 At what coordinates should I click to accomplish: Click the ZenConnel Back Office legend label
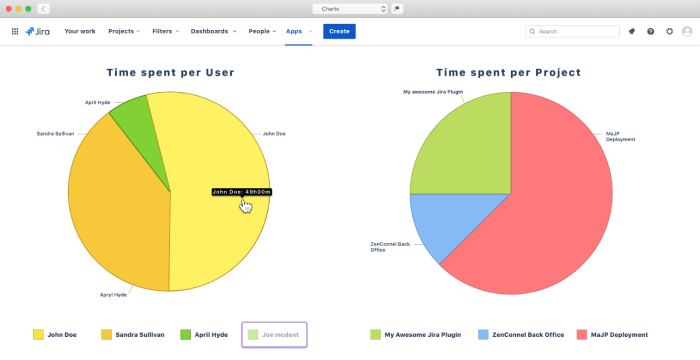528,335
